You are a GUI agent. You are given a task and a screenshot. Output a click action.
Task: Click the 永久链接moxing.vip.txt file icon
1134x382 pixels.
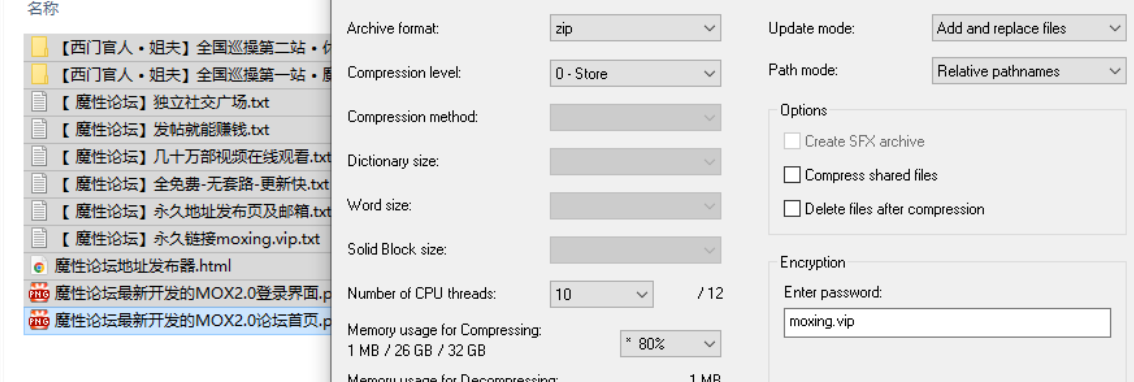coord(40,238)
